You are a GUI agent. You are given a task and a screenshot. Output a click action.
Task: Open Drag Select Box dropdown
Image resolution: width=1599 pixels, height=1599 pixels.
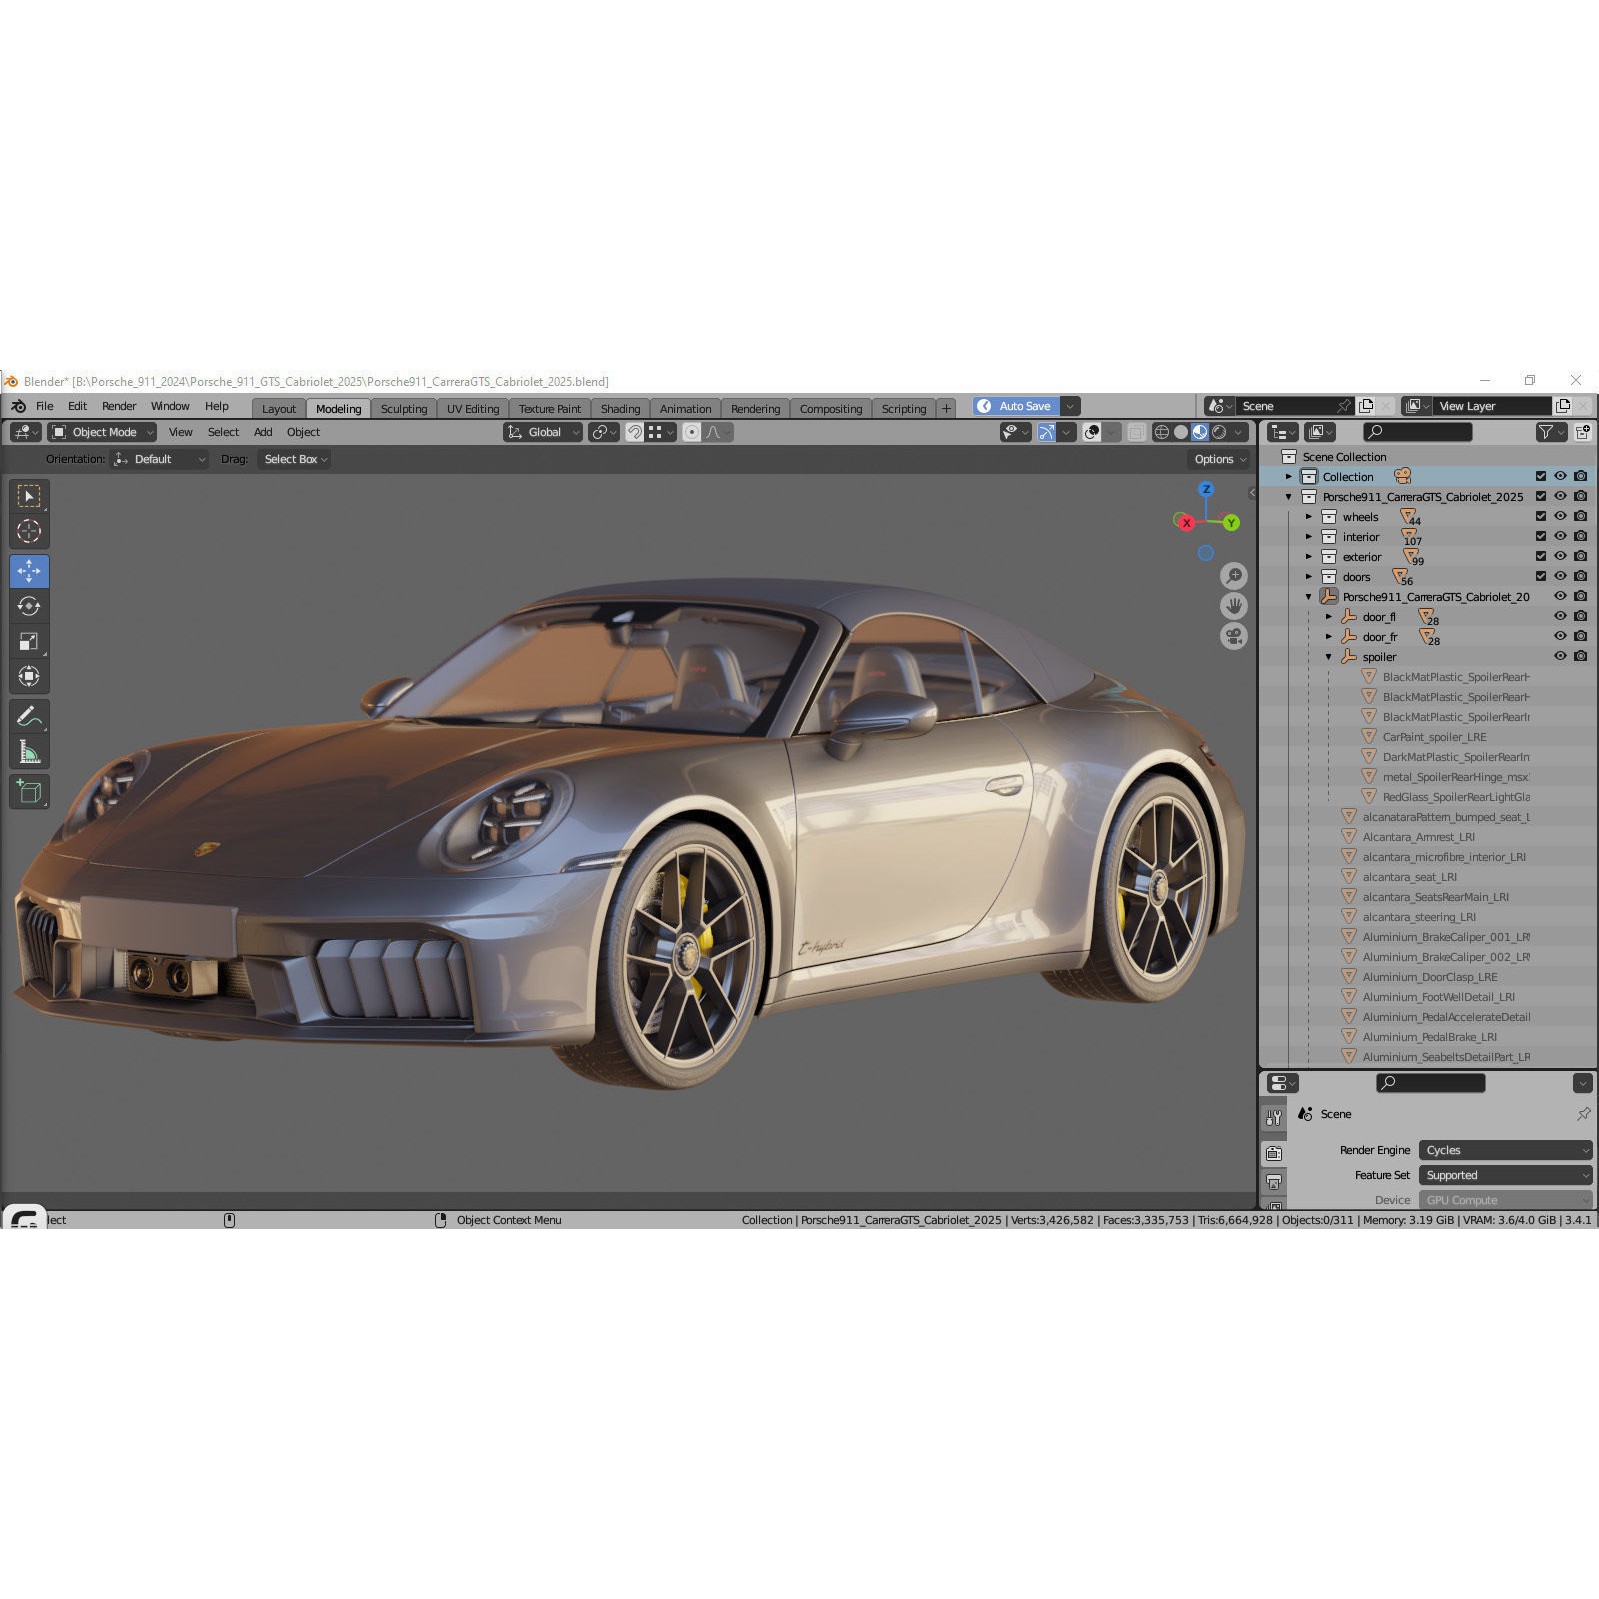295,459
